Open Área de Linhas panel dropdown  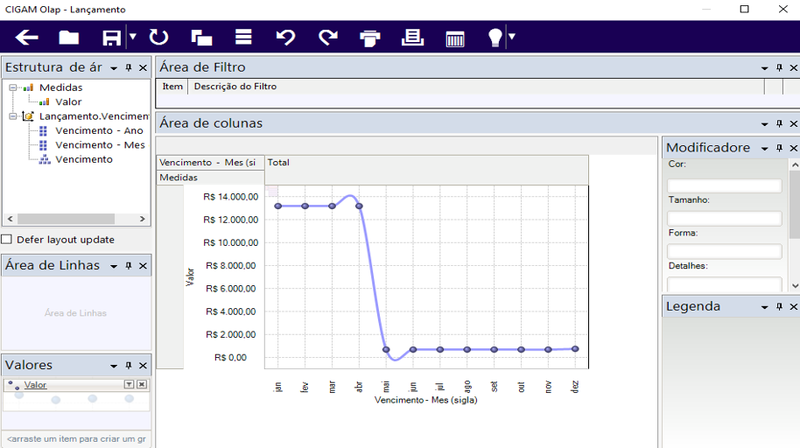click(114, 266)
